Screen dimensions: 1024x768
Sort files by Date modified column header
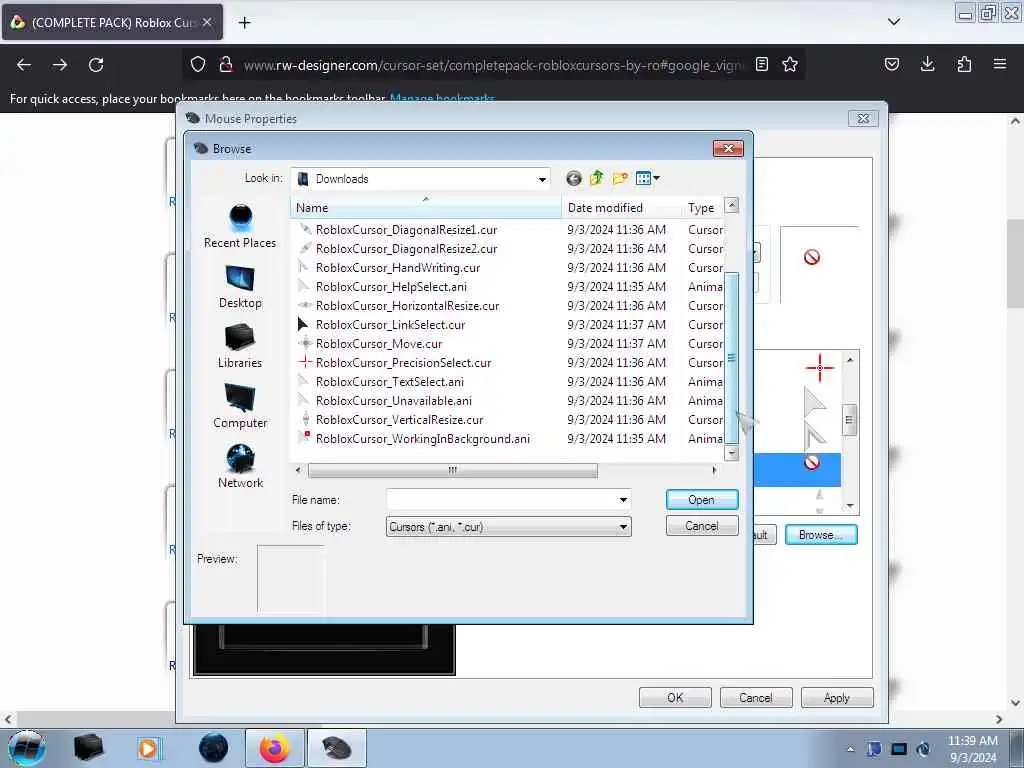point(620,208)
